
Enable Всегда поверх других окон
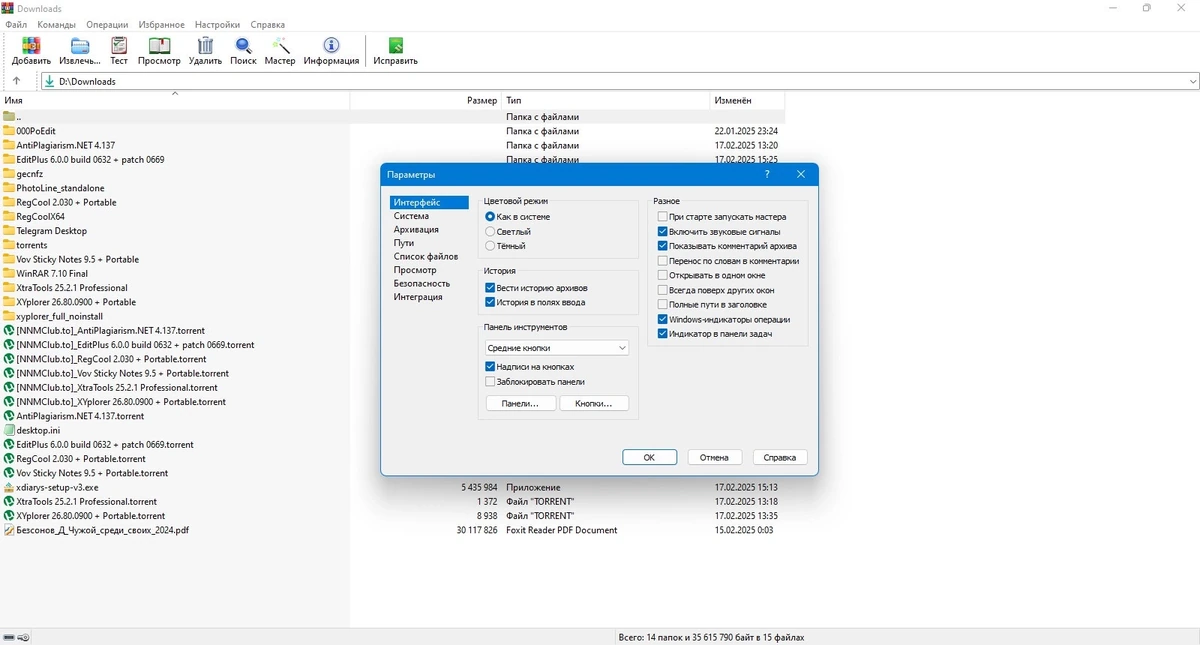tap(662, 290)
